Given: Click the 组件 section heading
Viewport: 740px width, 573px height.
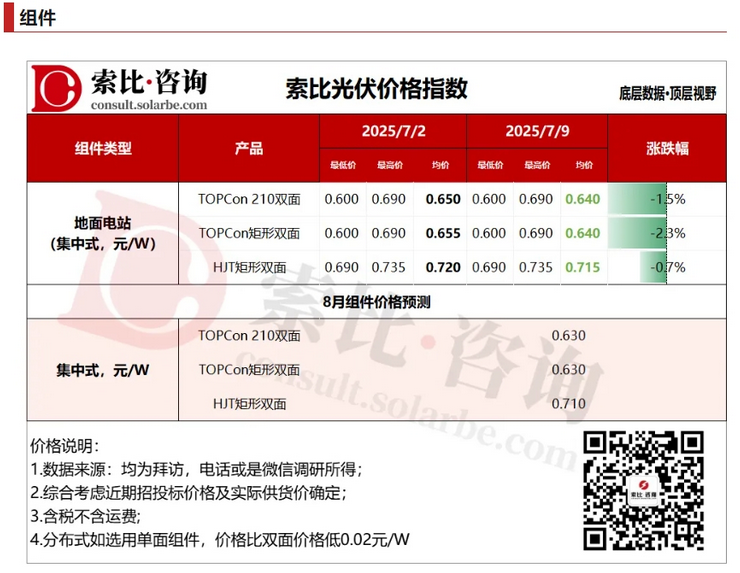Looking at the screenshot, I should 37,18.
